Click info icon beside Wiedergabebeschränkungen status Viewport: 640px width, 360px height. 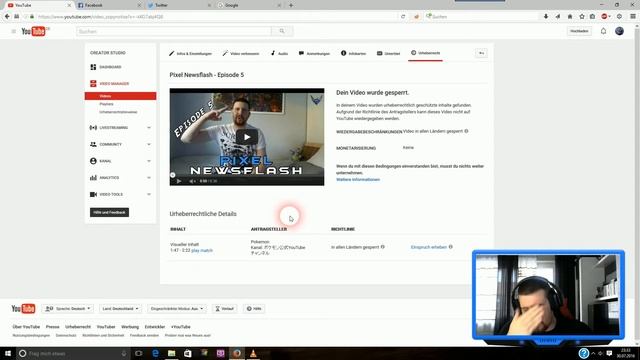click(x=466, y=131)
